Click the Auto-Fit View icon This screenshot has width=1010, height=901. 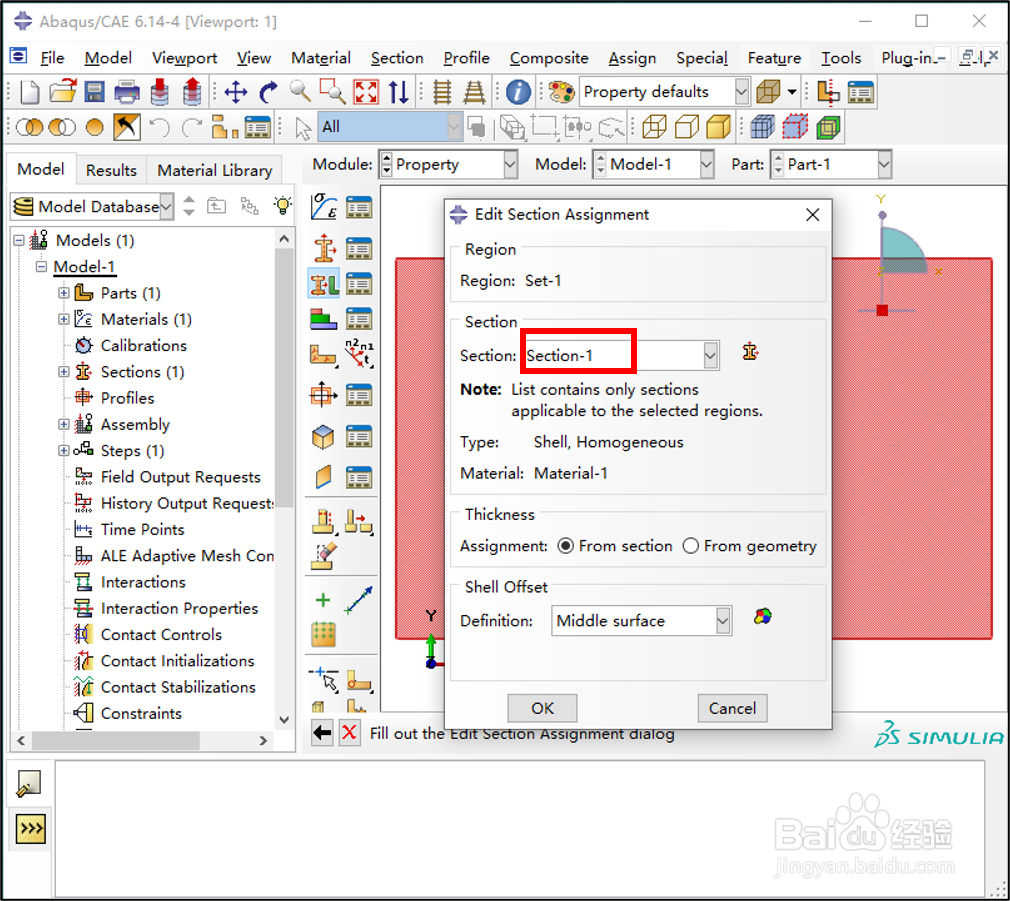point(366,91)
